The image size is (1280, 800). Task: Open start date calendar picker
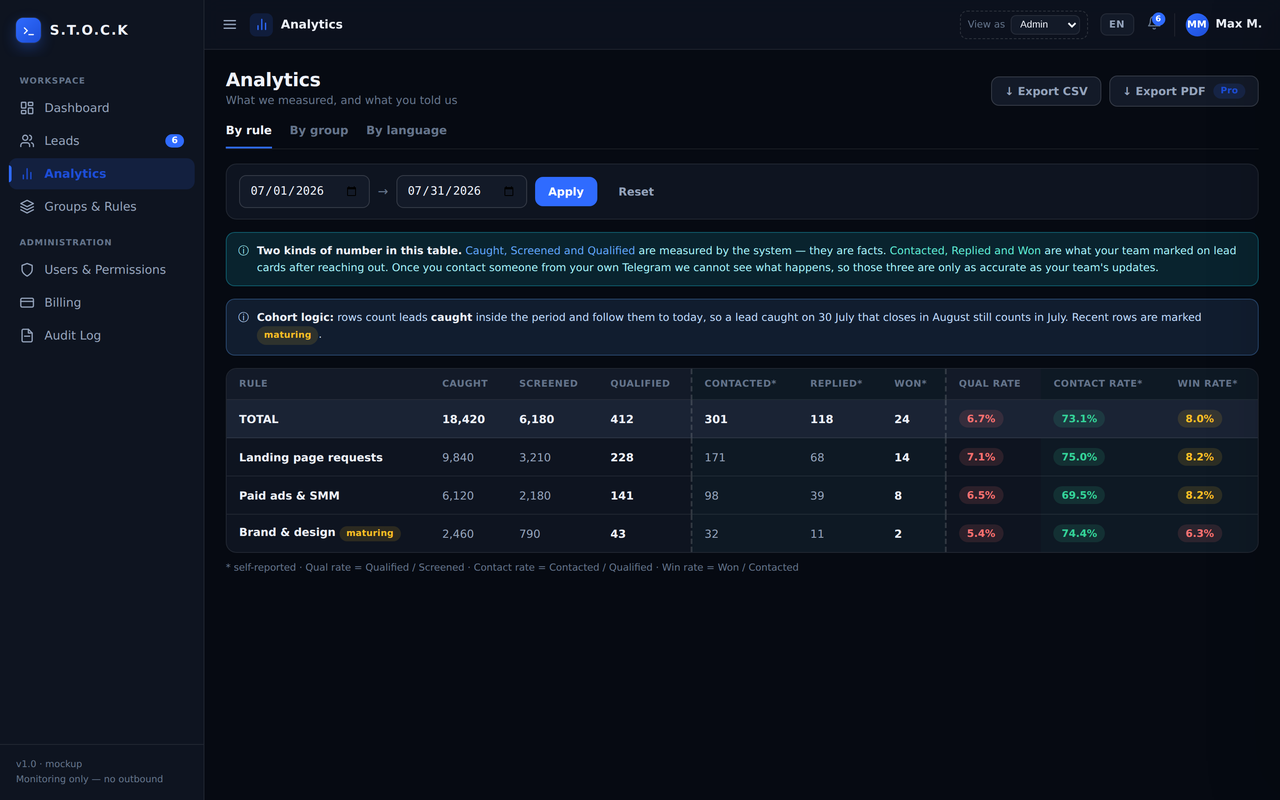point(352,191)
